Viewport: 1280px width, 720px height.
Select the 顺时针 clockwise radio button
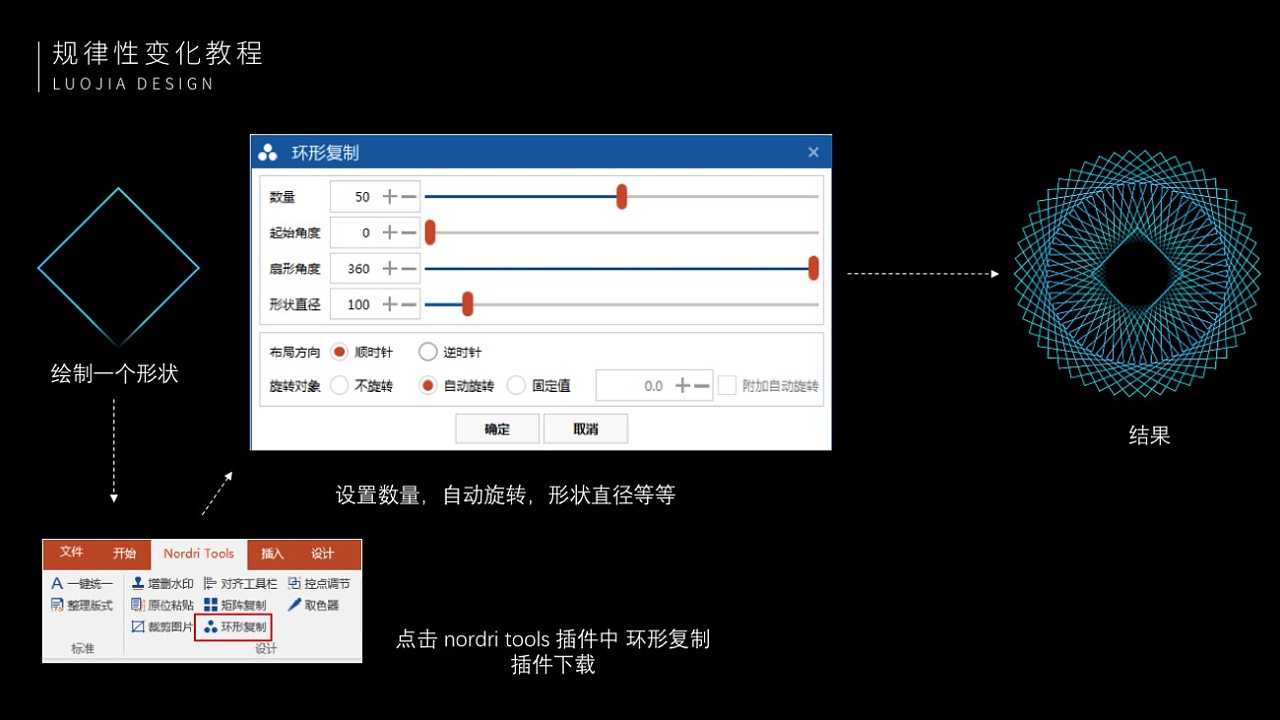[x=339, y=352]
